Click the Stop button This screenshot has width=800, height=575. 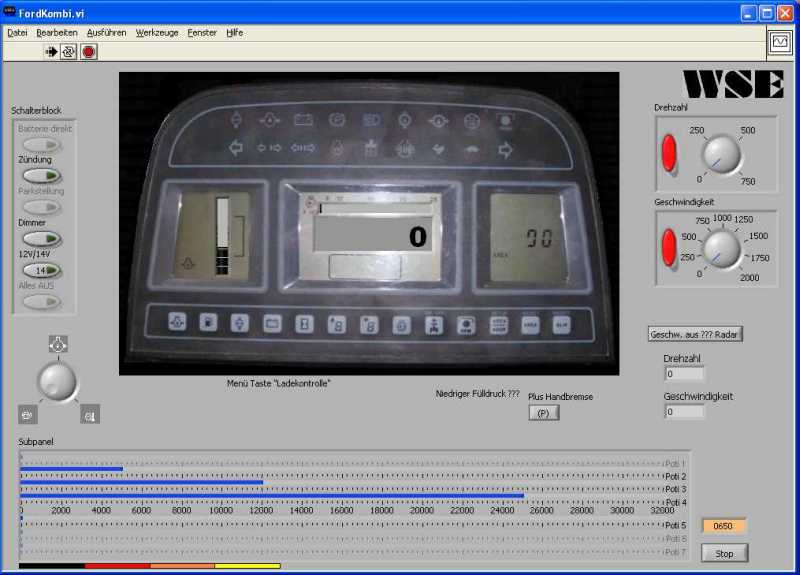724,554
